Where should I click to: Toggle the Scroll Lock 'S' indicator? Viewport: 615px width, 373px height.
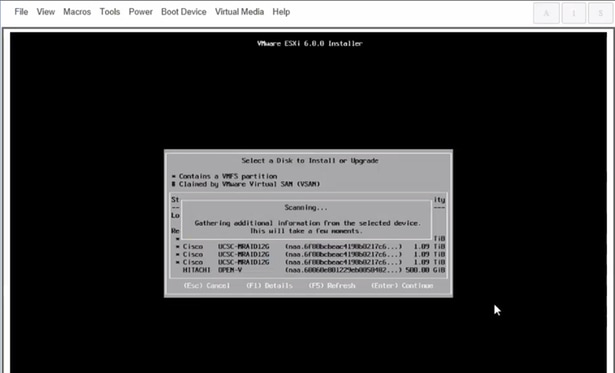[x=600, y=13]
